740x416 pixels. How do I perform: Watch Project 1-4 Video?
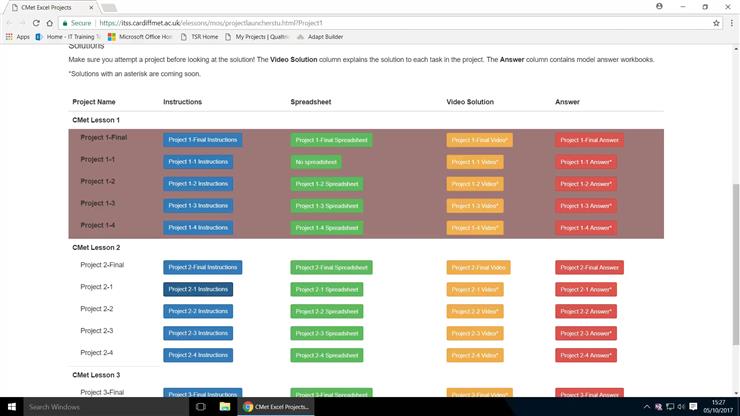point(475,228)
